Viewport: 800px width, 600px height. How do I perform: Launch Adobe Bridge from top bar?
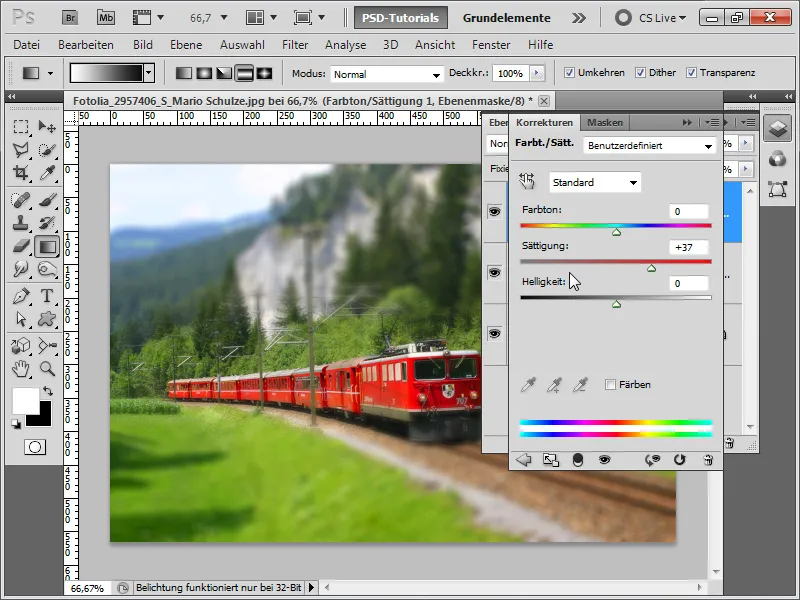(70, 18)
